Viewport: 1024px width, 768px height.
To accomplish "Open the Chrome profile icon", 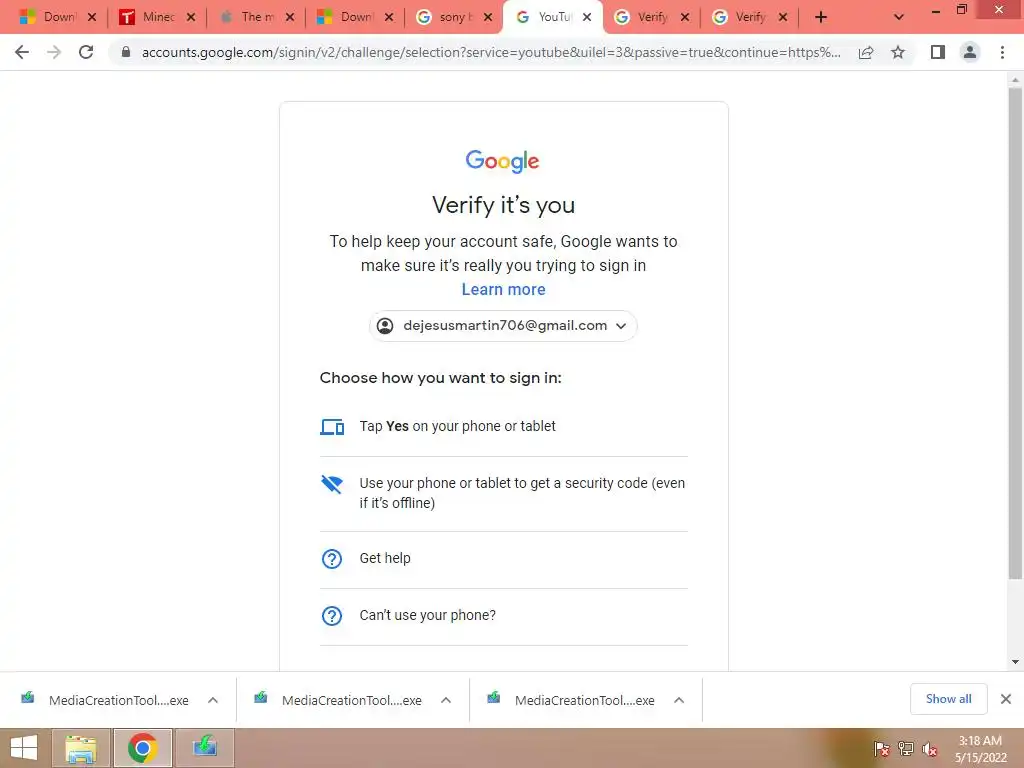I will click(x=970, y=52).
